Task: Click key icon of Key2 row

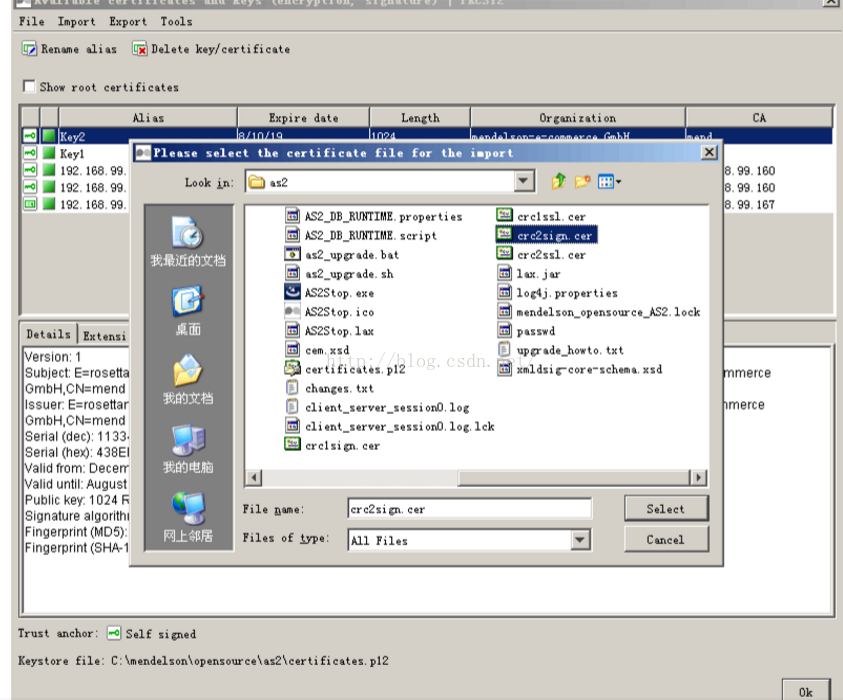Action: click(30, 136)
